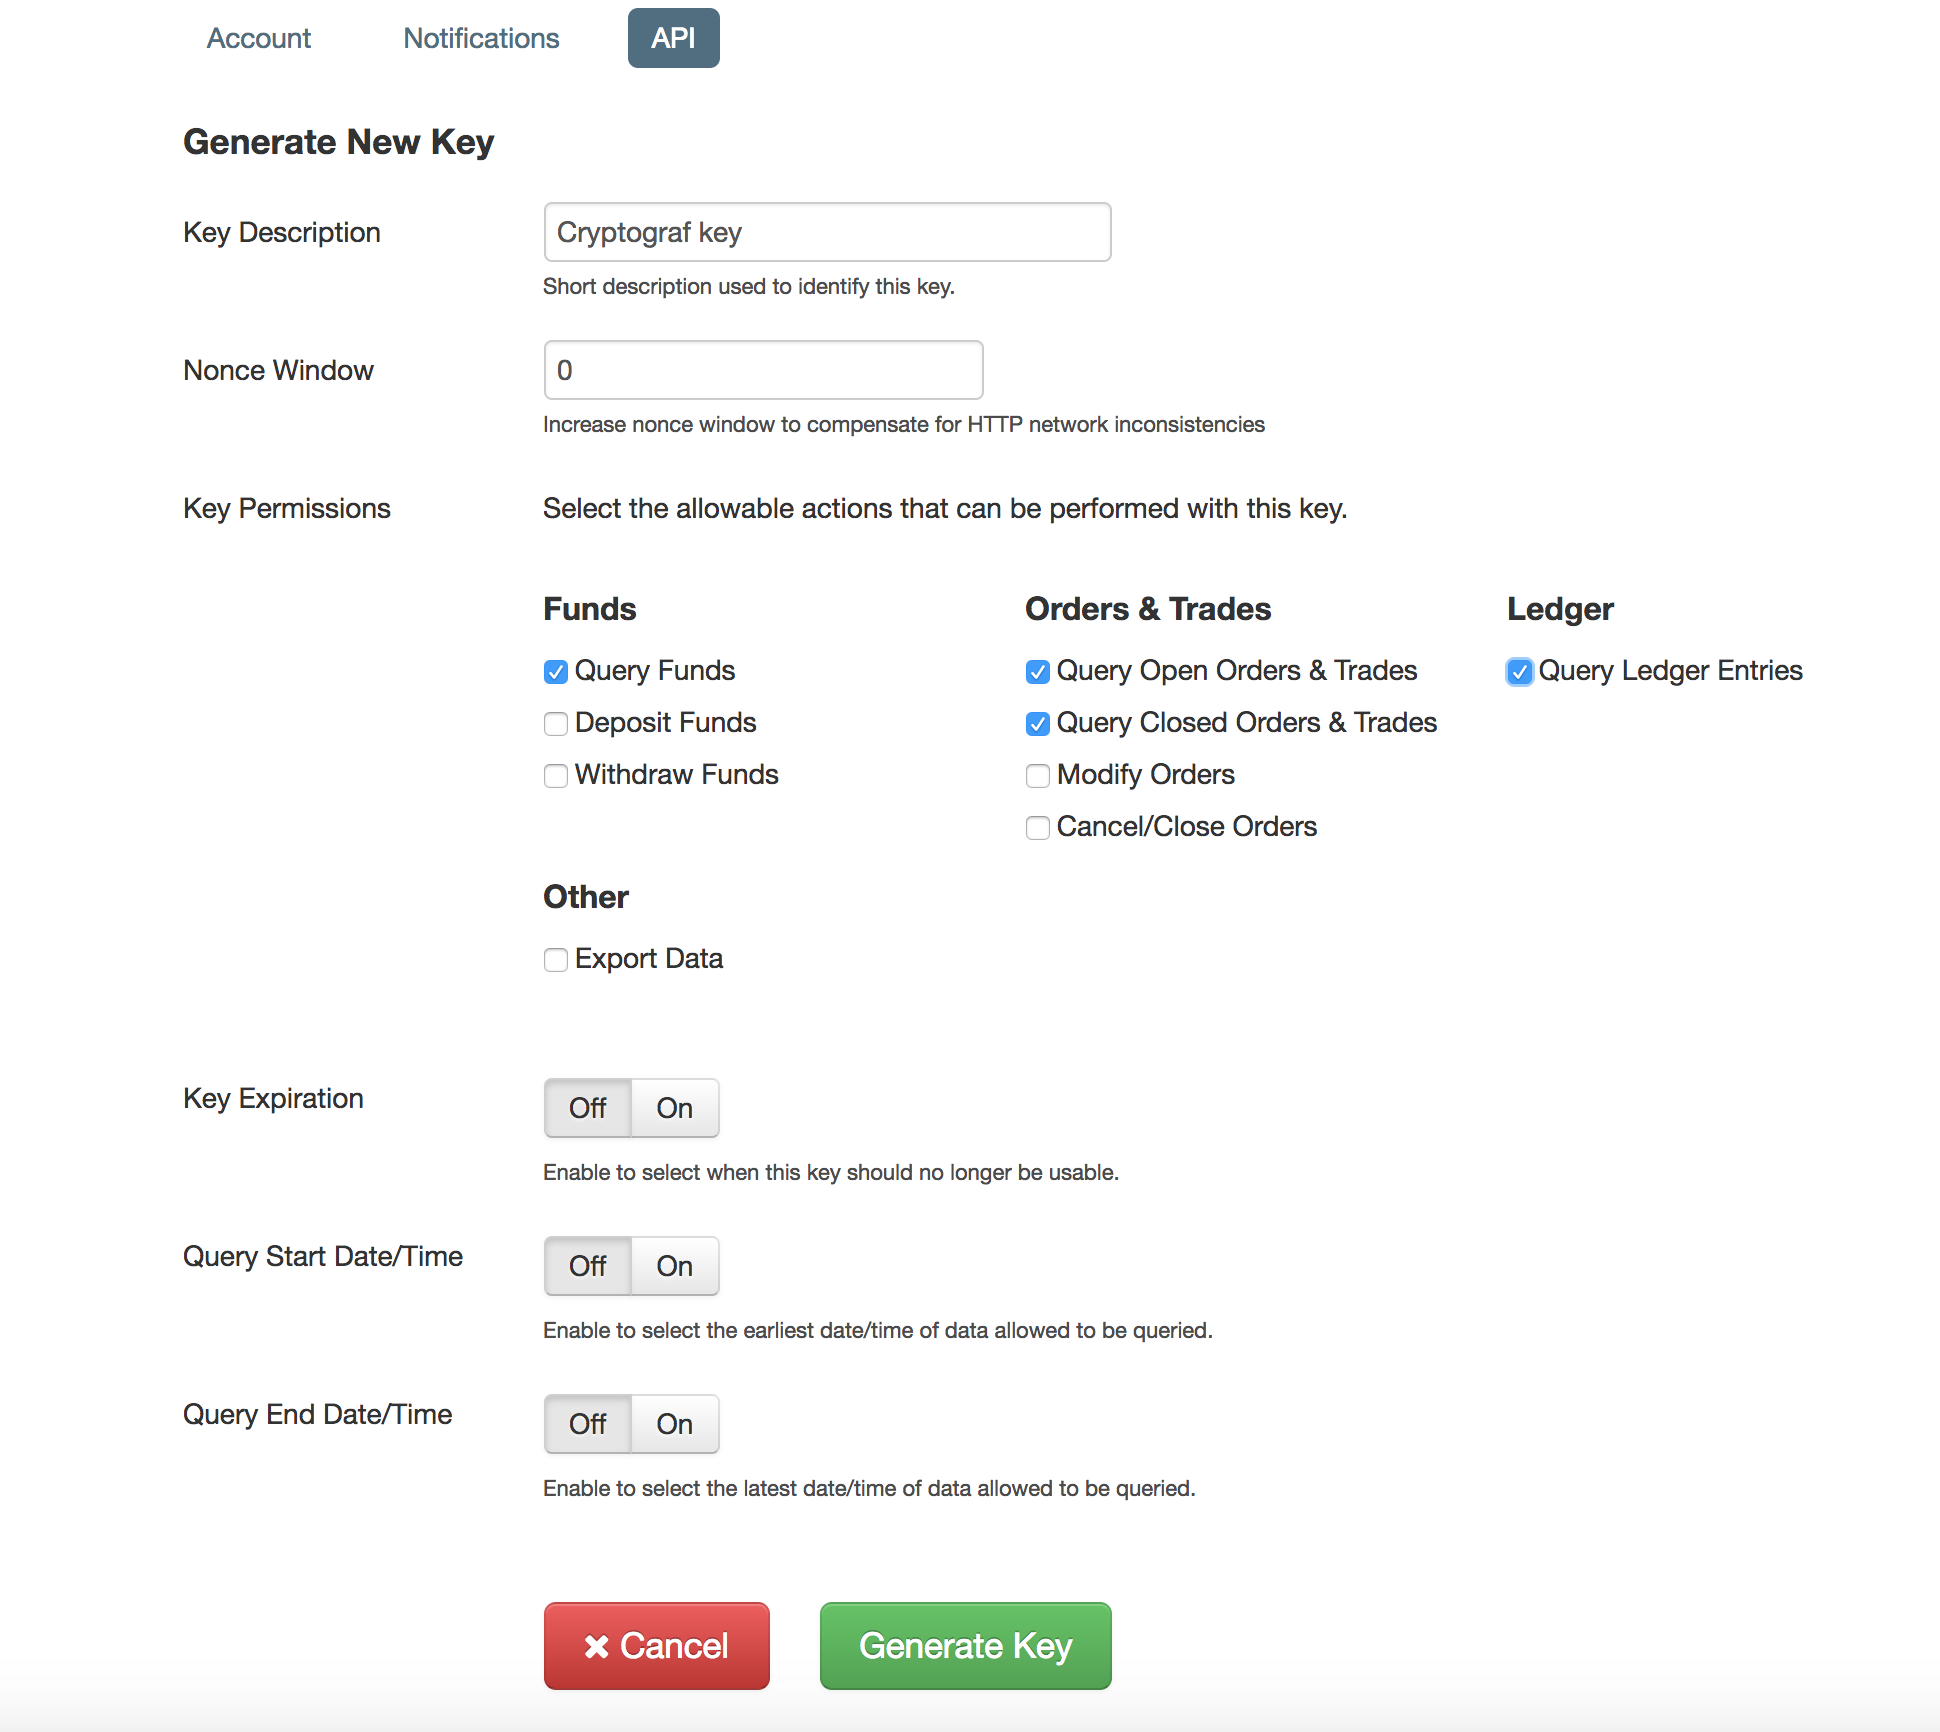Click the Ledger section heading

pyautogui.click(x=1560, y=609)
